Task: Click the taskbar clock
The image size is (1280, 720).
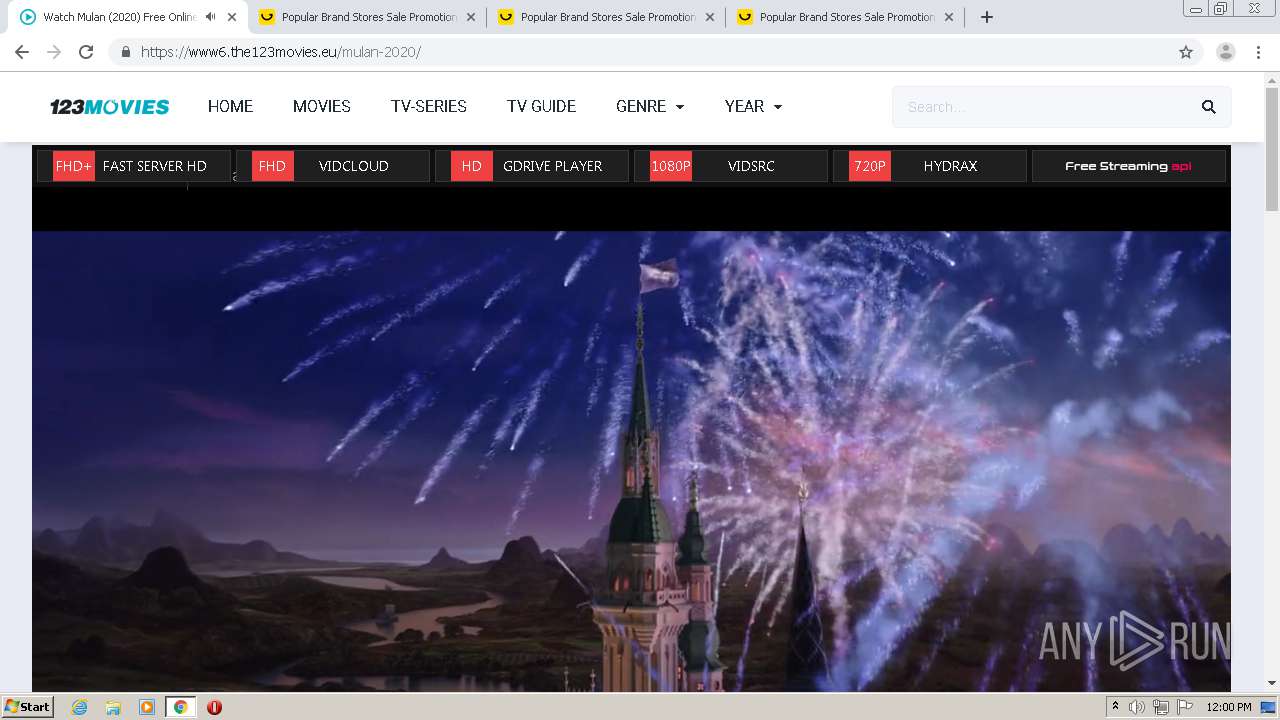Action: pyautogui.click(x=1229, y=707)
